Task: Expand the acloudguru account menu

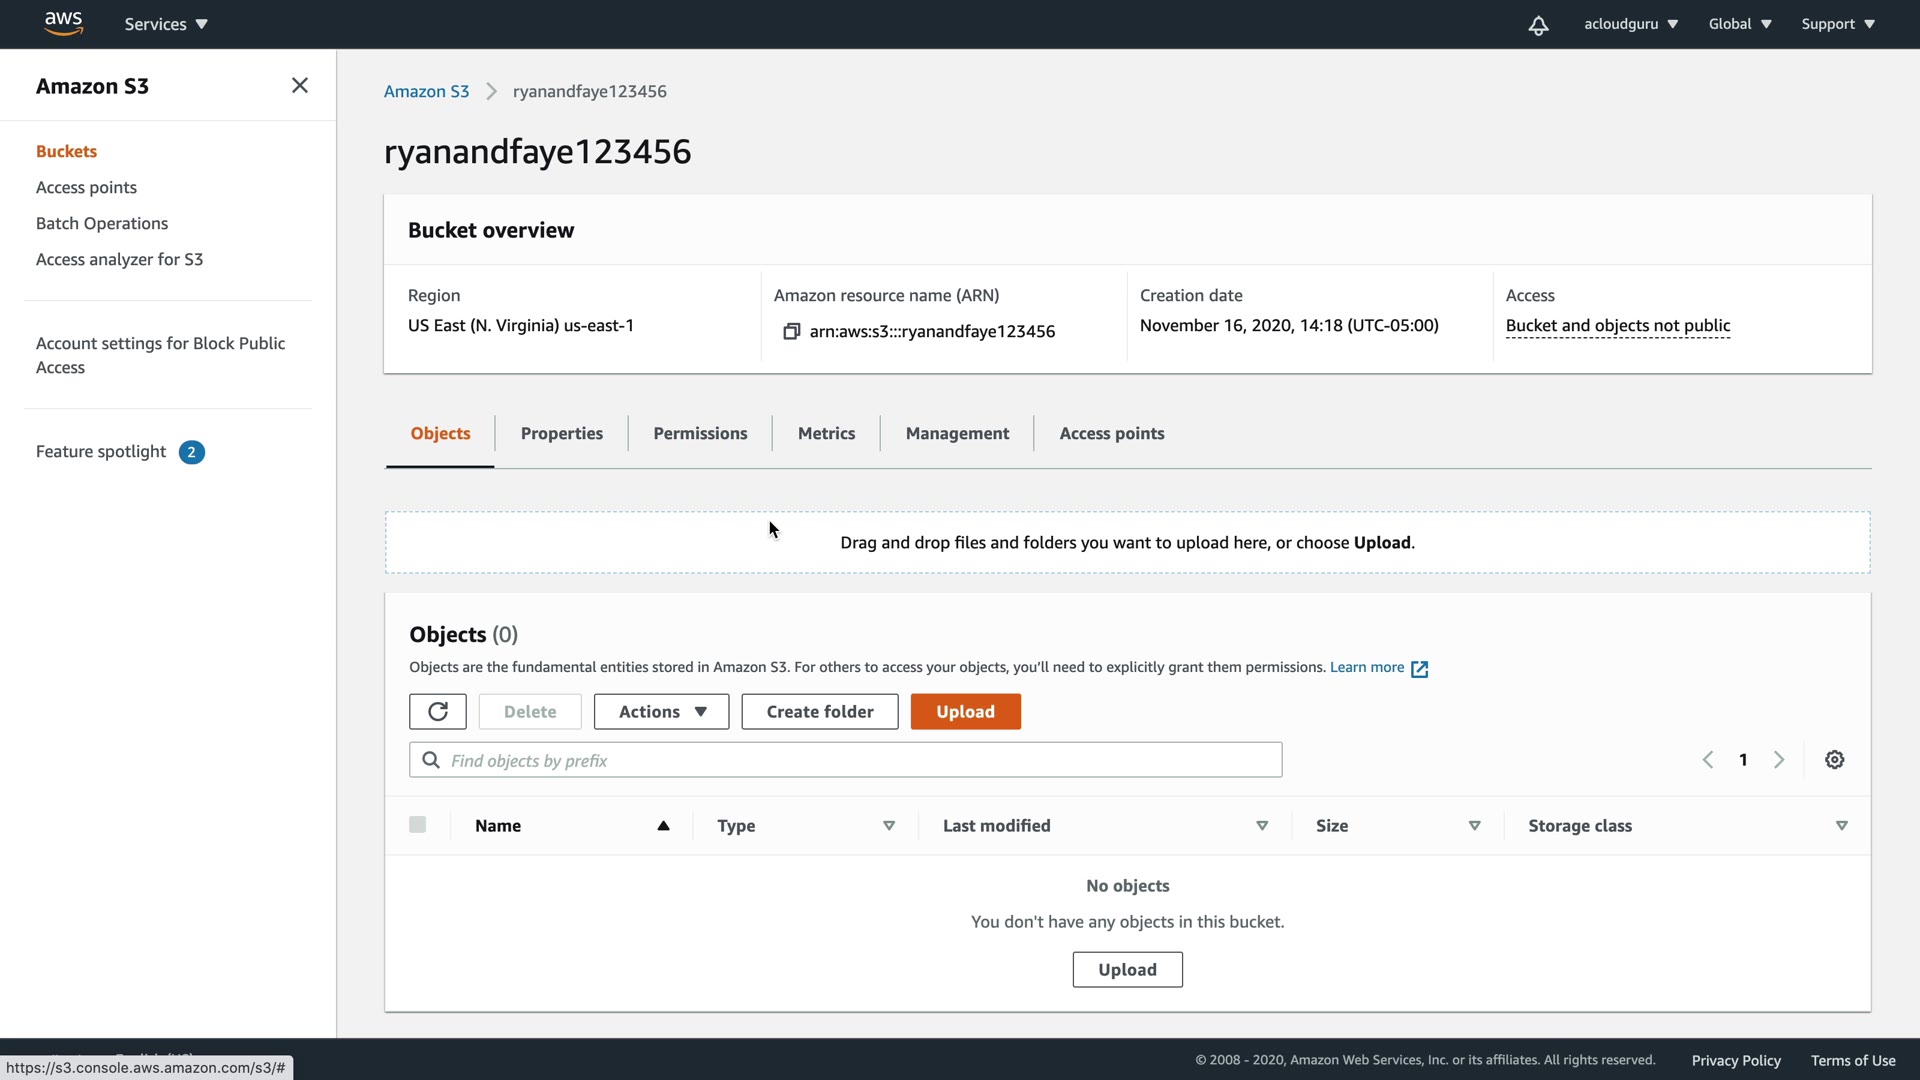Action: pos(1630,24)
